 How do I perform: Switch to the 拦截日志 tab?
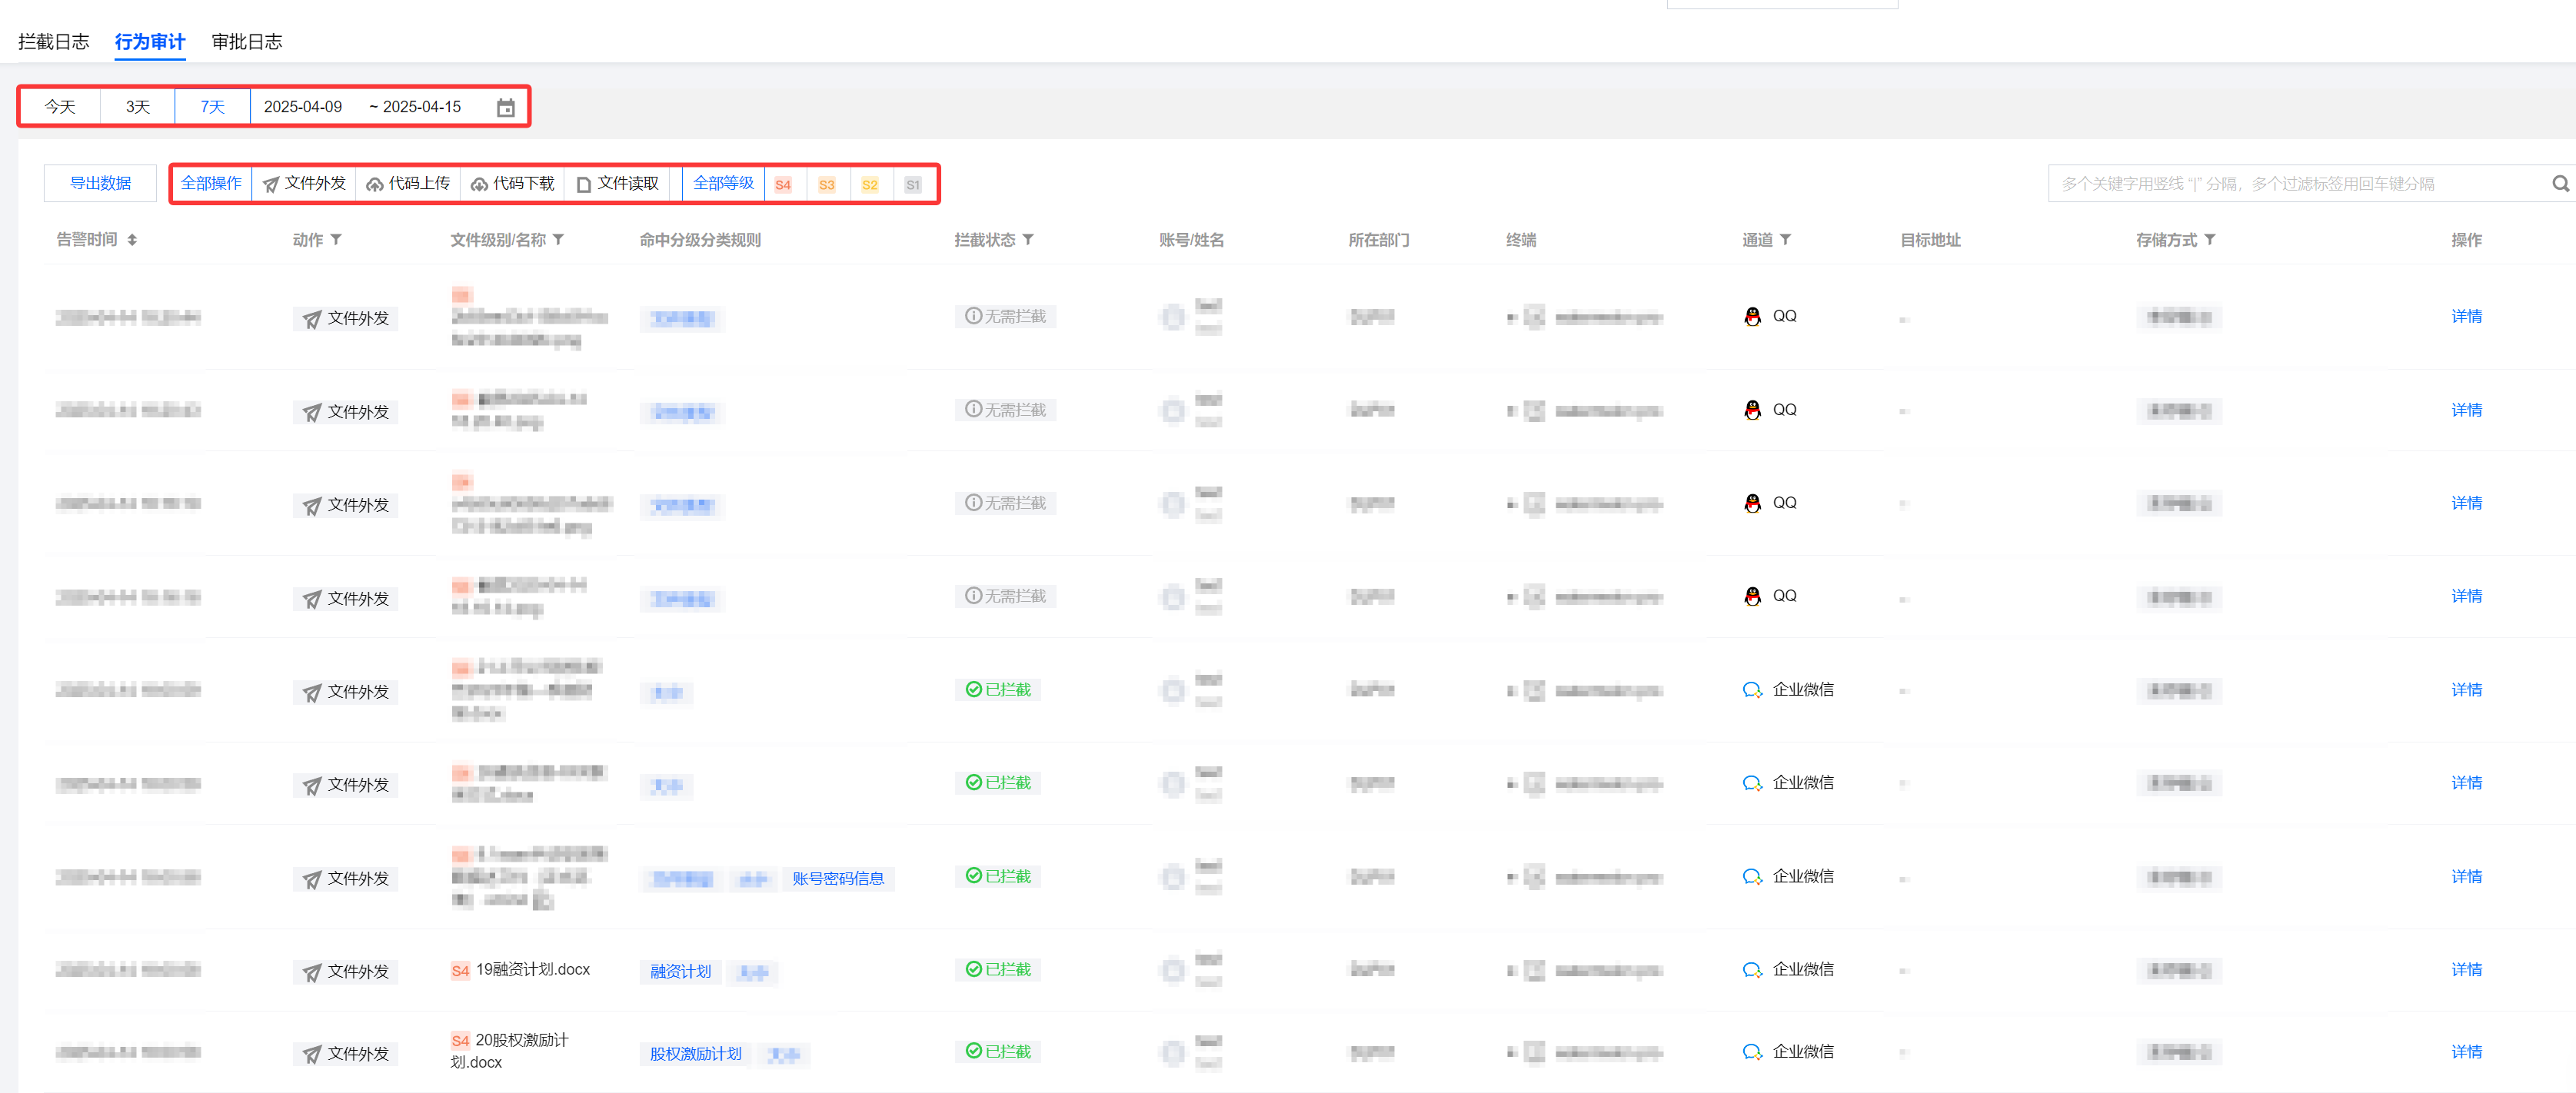pos(54,42)
